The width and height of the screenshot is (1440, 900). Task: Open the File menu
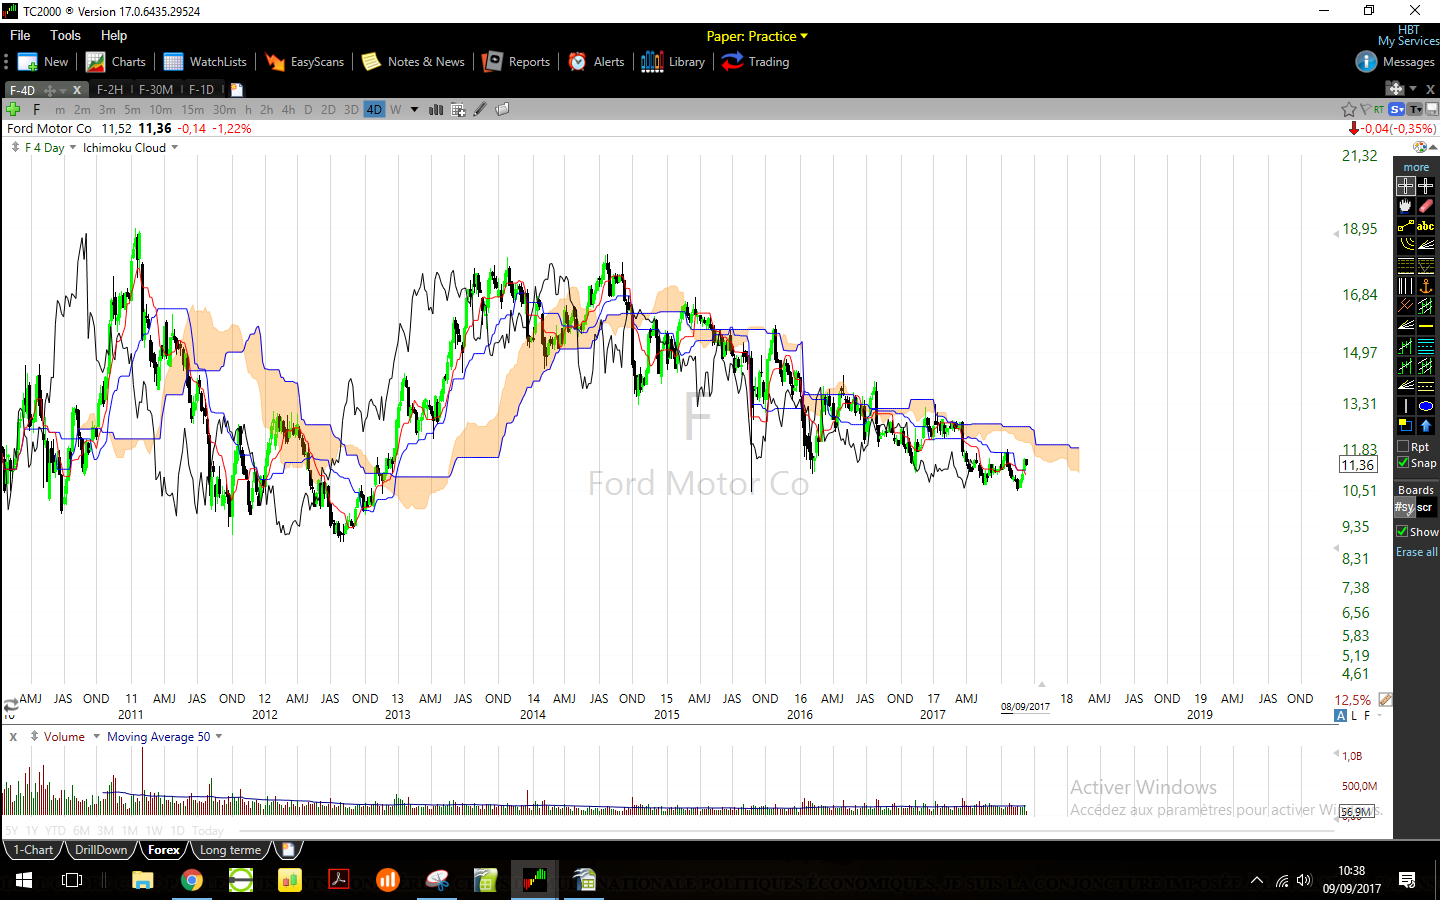[20, 35]
